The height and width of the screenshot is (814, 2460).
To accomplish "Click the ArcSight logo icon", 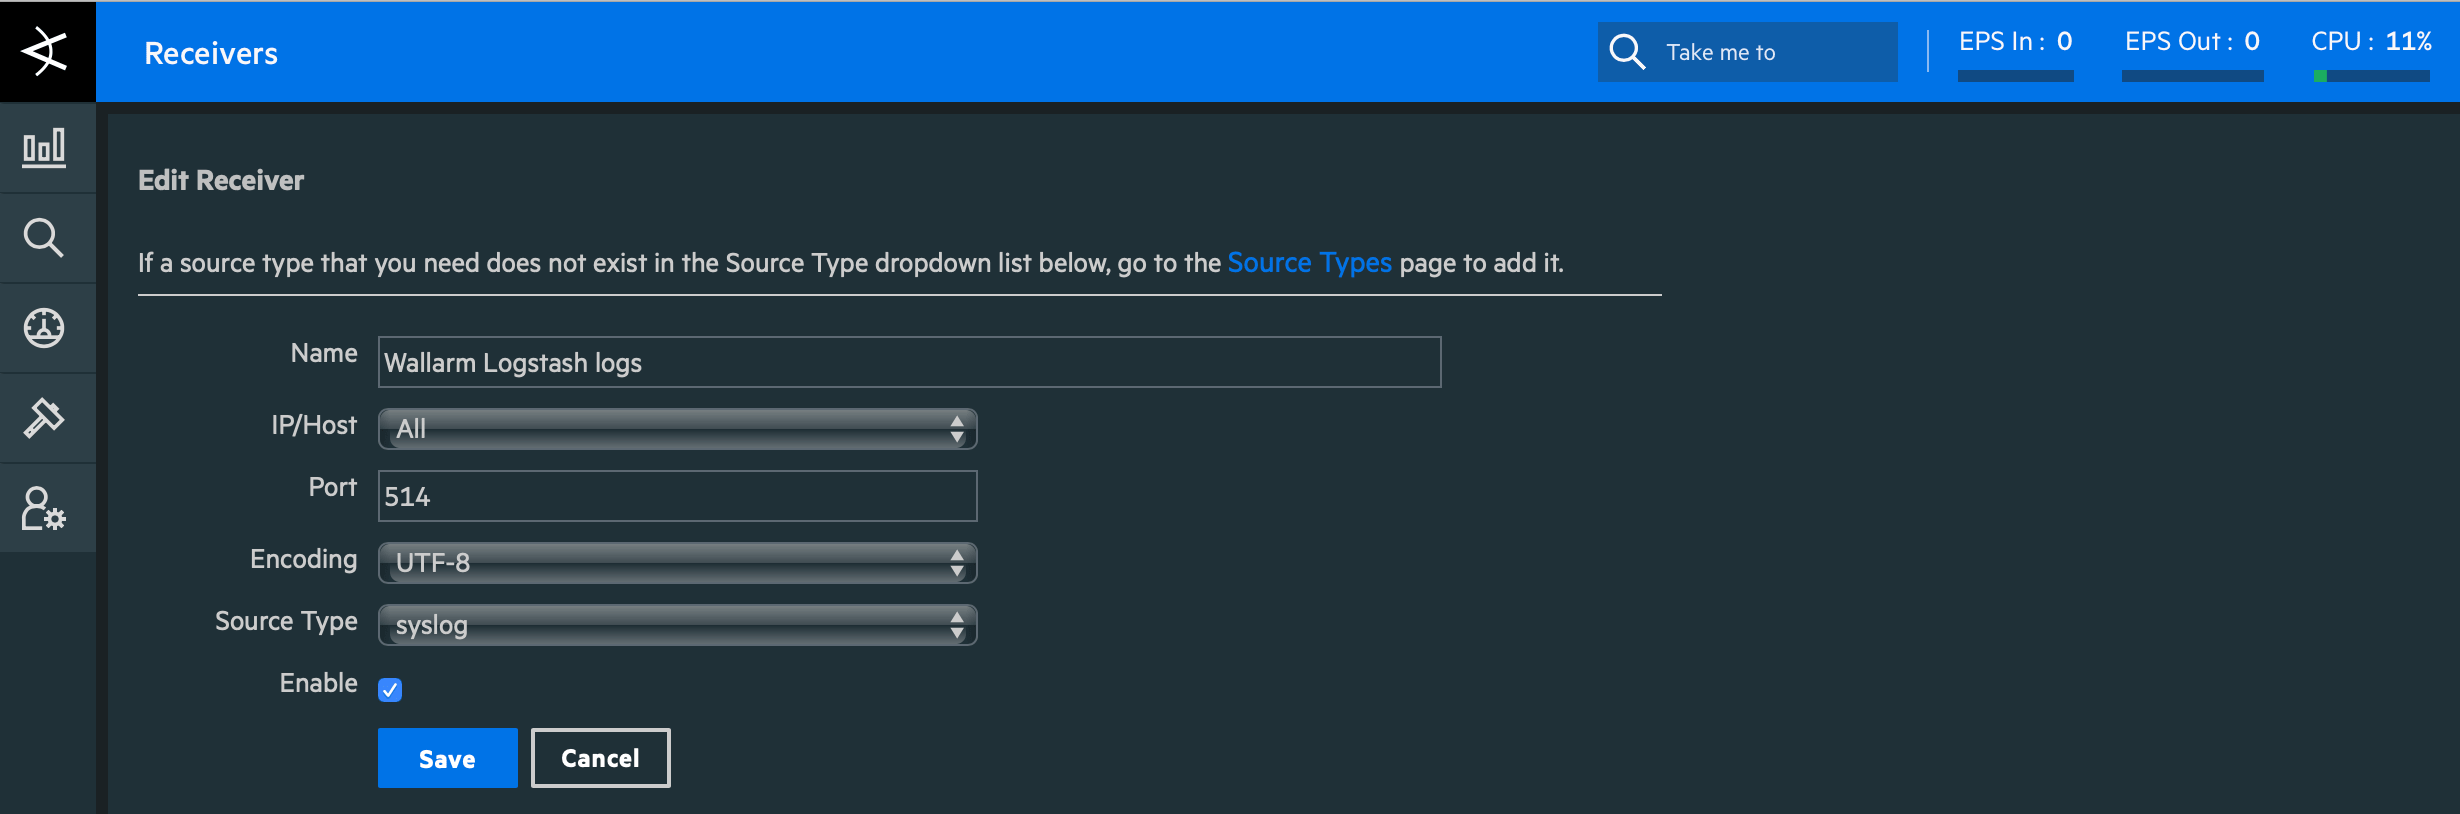I will tap(45, 51).
